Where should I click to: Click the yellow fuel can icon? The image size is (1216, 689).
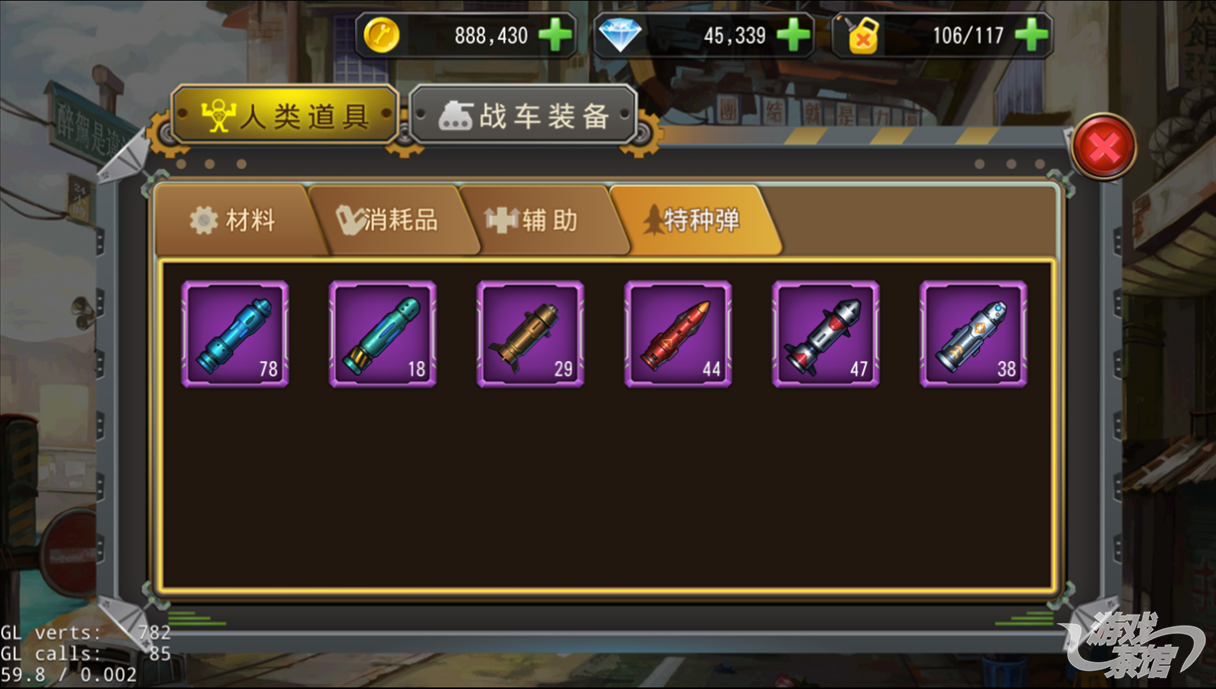click(860, 36)
